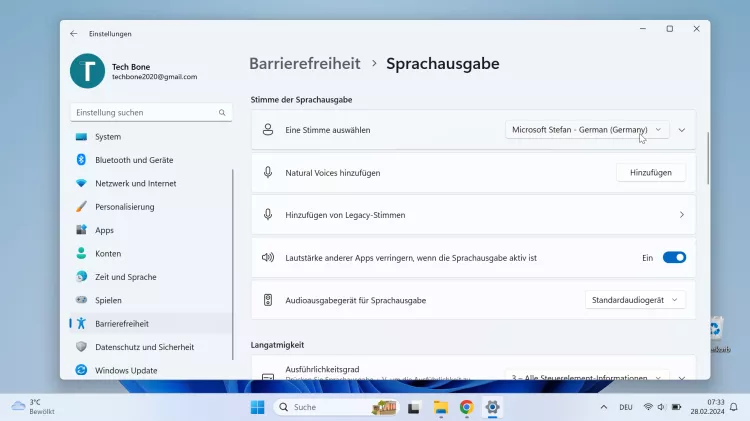Click the search magnifier in Einstellung suchen

pyautogui.click(x=222, y=112)
